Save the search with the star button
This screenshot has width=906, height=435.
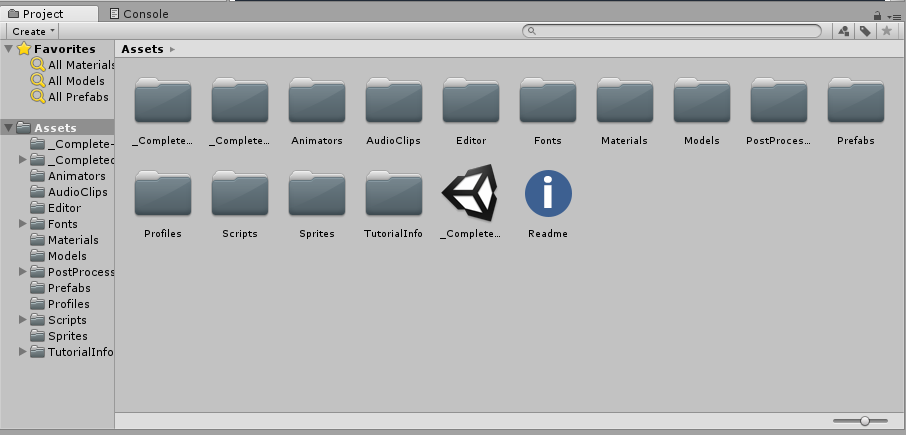[886, 31]
